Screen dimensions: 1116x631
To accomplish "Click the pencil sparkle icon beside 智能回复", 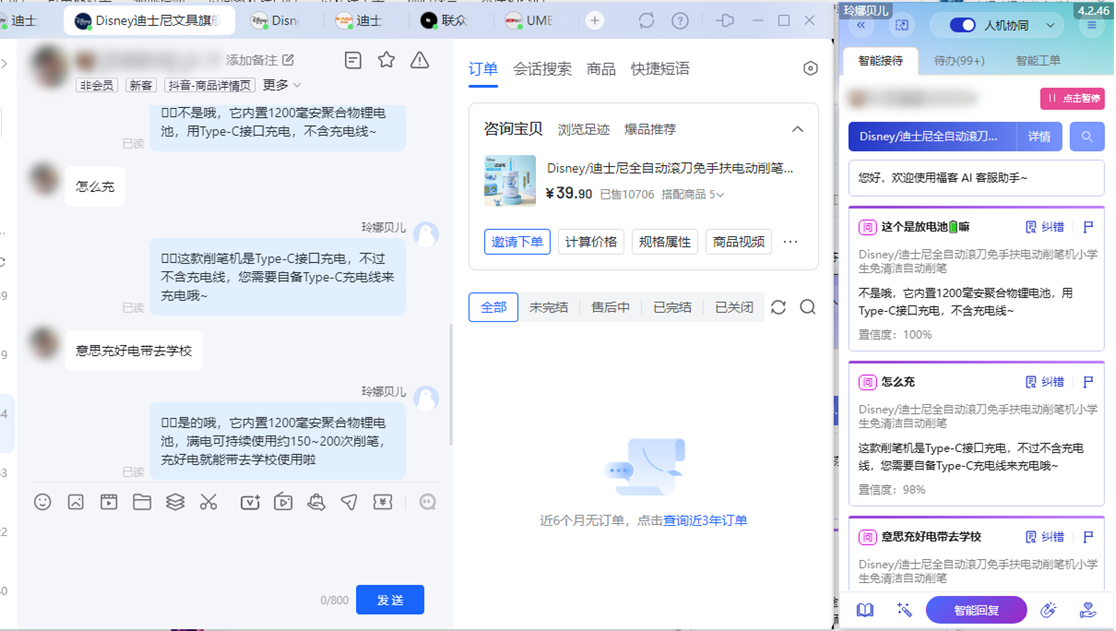I will click(1048, 610).
